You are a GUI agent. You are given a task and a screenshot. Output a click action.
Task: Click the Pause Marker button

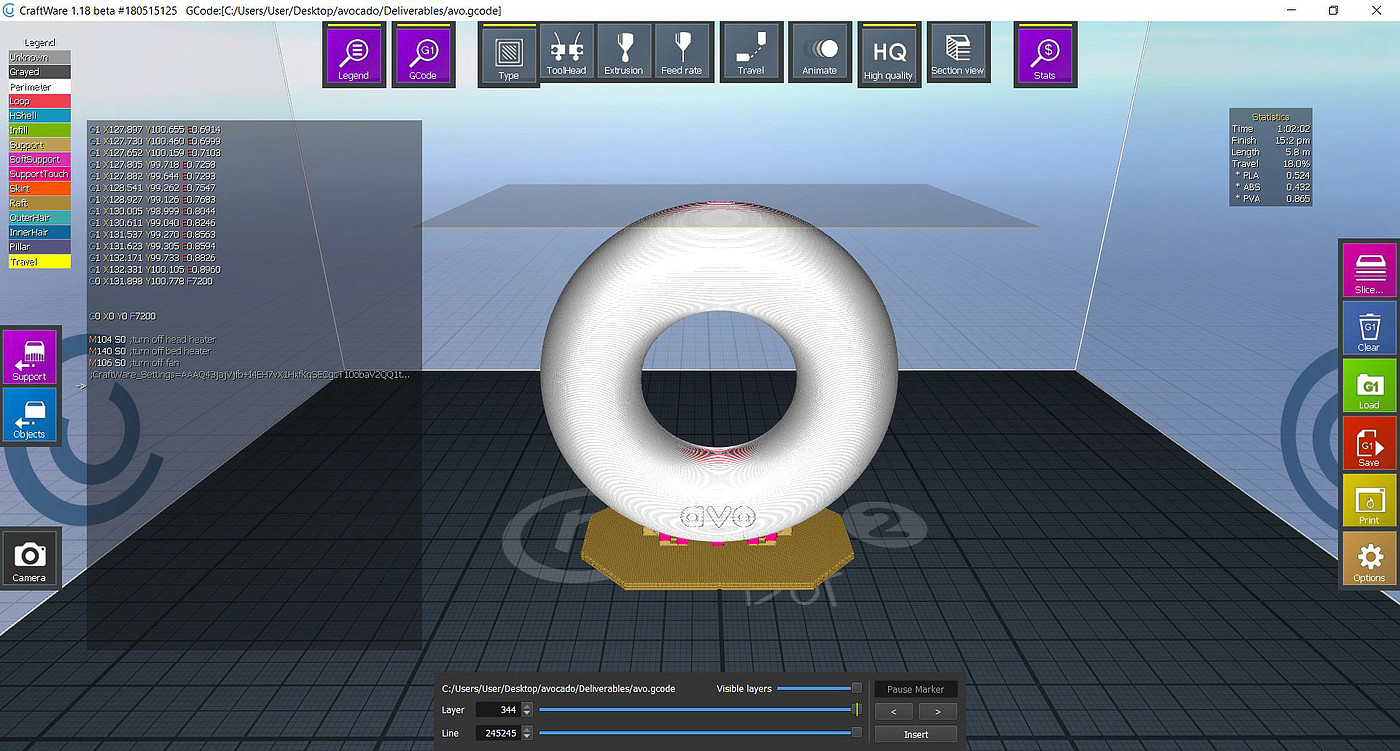click(916, 689)
